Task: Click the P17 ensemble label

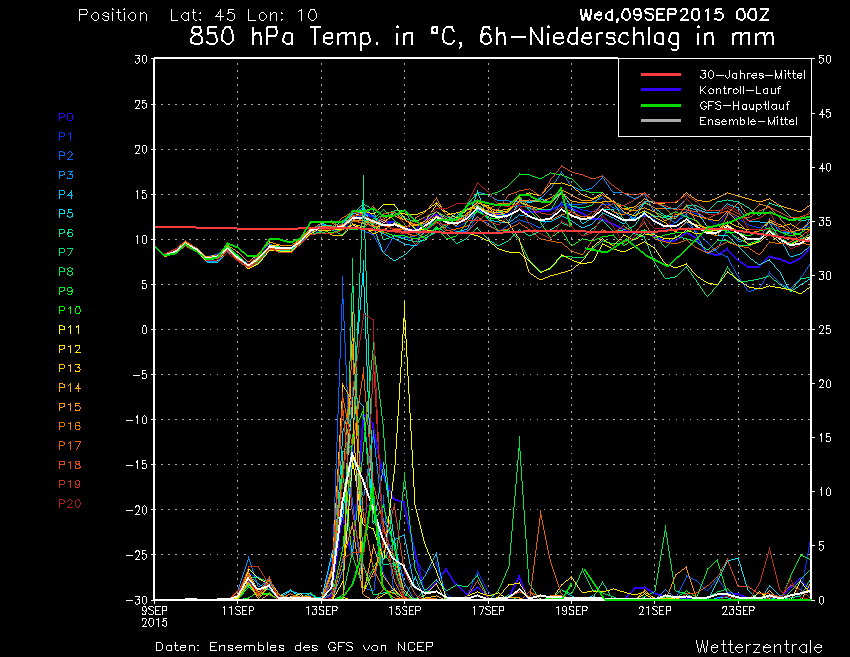Action: coord(69,445)
